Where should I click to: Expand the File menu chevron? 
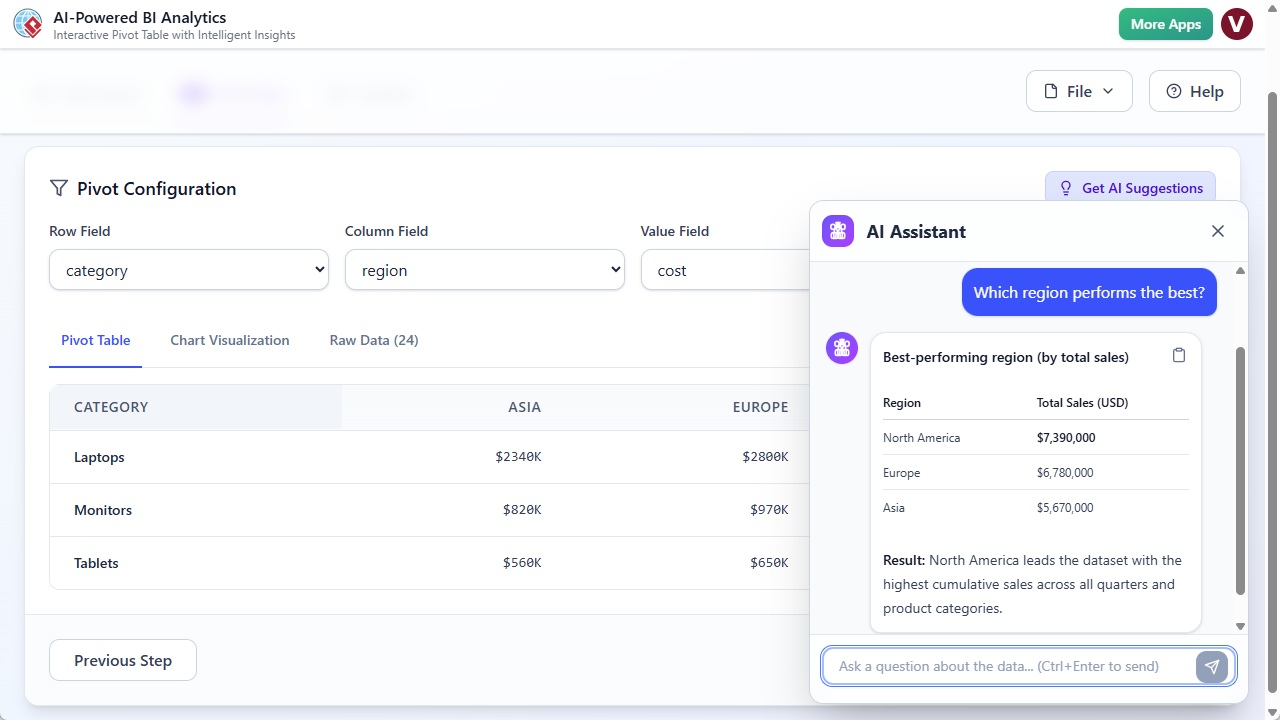point(1108,91)
